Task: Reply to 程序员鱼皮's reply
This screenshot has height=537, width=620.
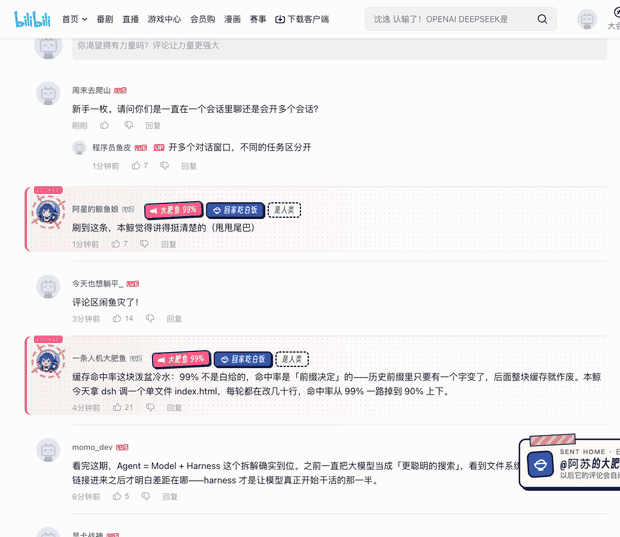Action: click(x=189, y=166)
